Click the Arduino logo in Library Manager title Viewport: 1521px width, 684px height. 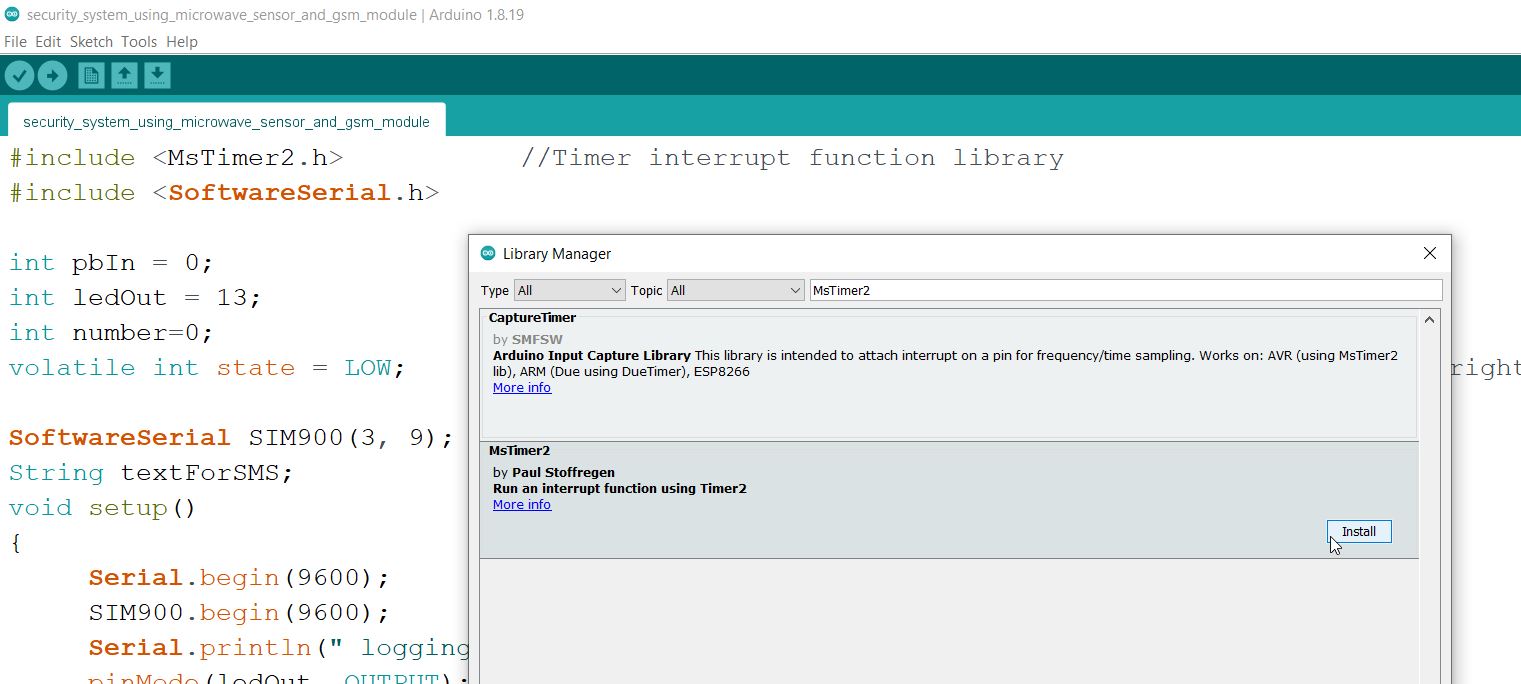[488, 253]
